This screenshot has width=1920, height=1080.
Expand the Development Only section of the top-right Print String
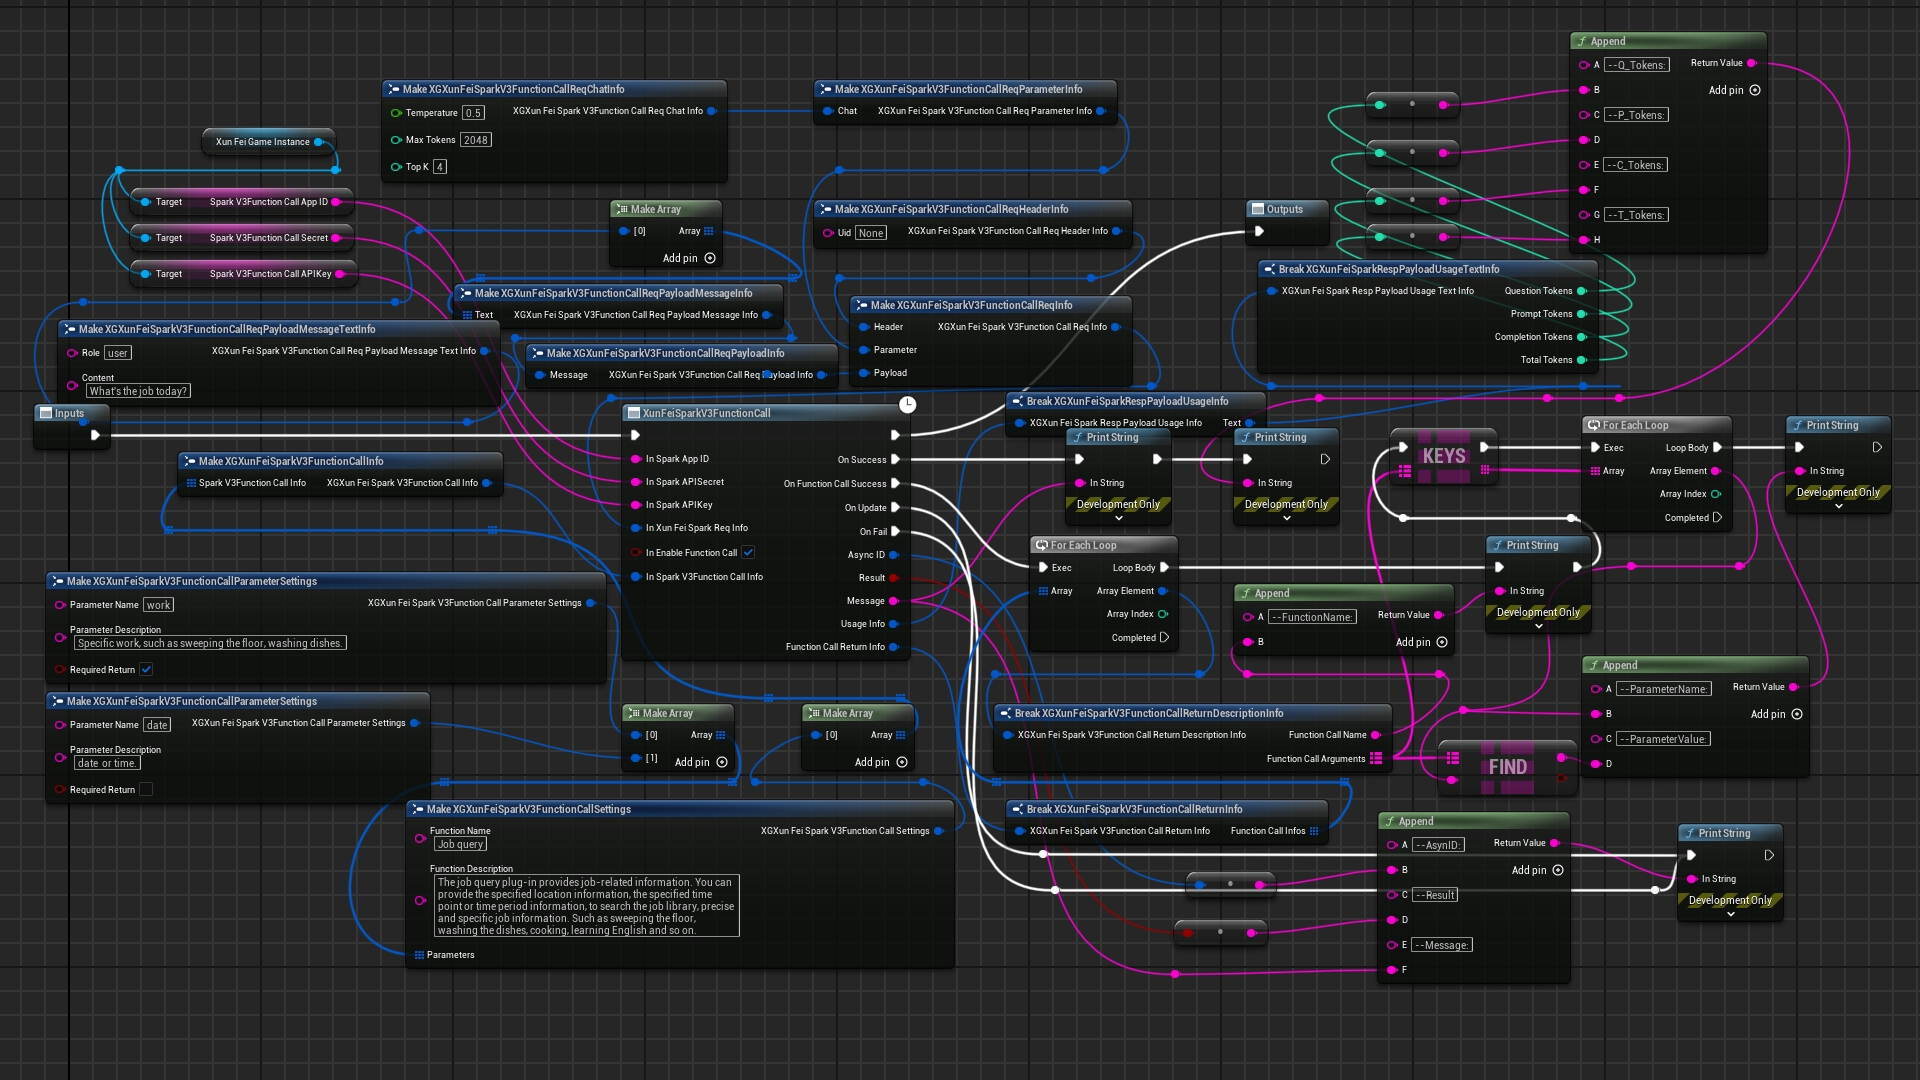tap(1838, 507)
